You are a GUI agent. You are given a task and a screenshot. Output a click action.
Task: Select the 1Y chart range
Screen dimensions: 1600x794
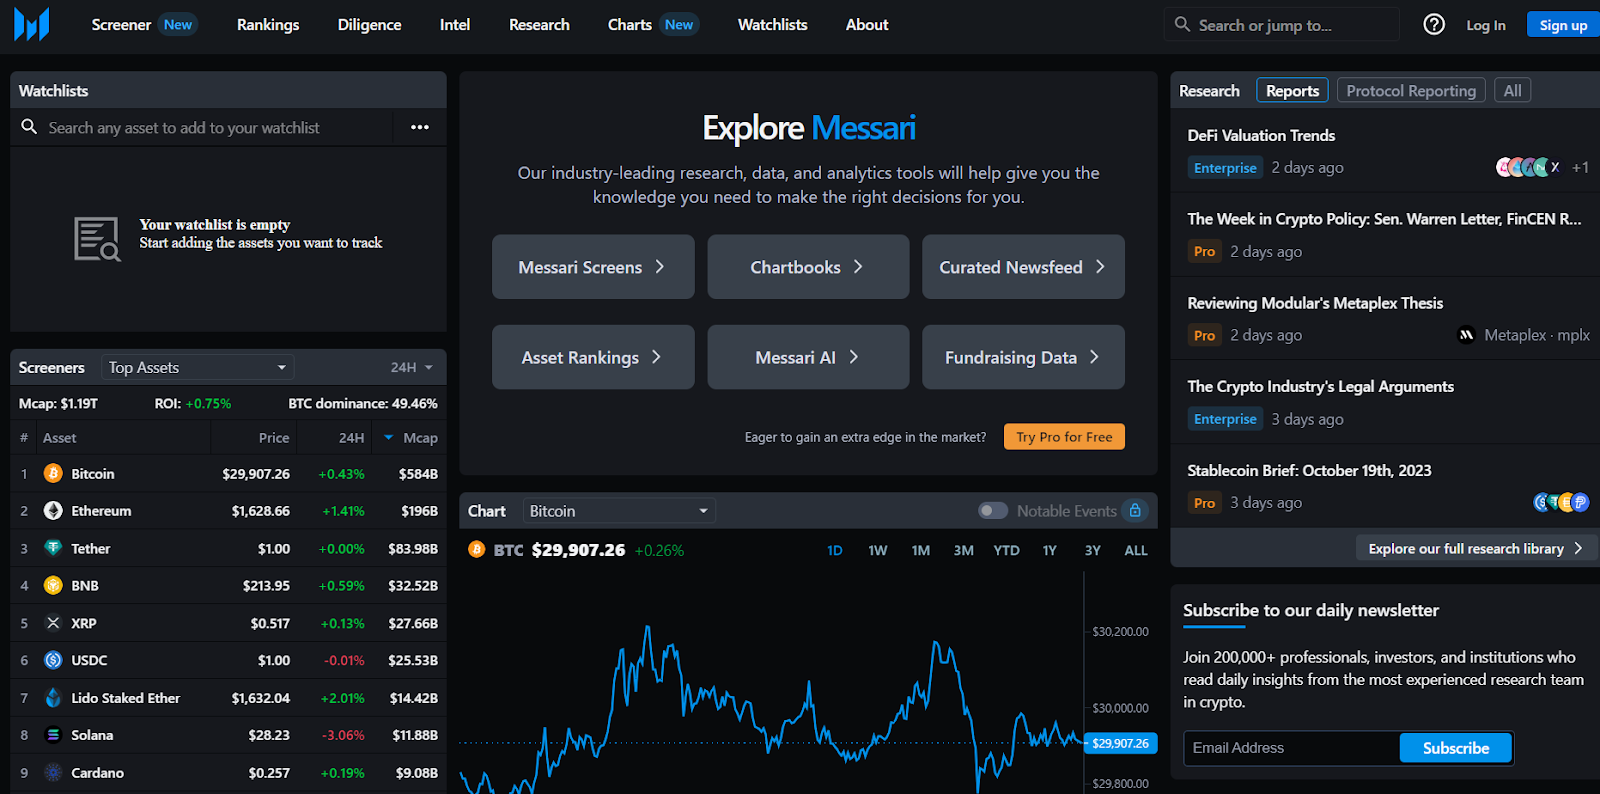point(1050,550)
